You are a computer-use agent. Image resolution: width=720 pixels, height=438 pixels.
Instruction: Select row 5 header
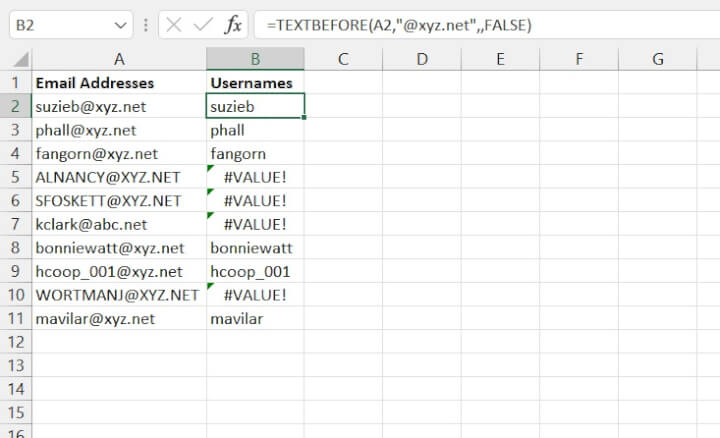[16, 177]
